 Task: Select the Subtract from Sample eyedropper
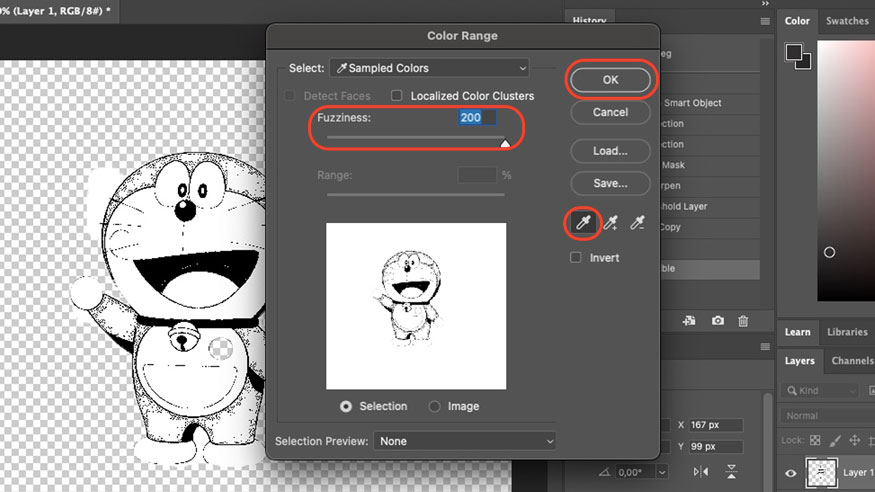(x=637, y=223)
